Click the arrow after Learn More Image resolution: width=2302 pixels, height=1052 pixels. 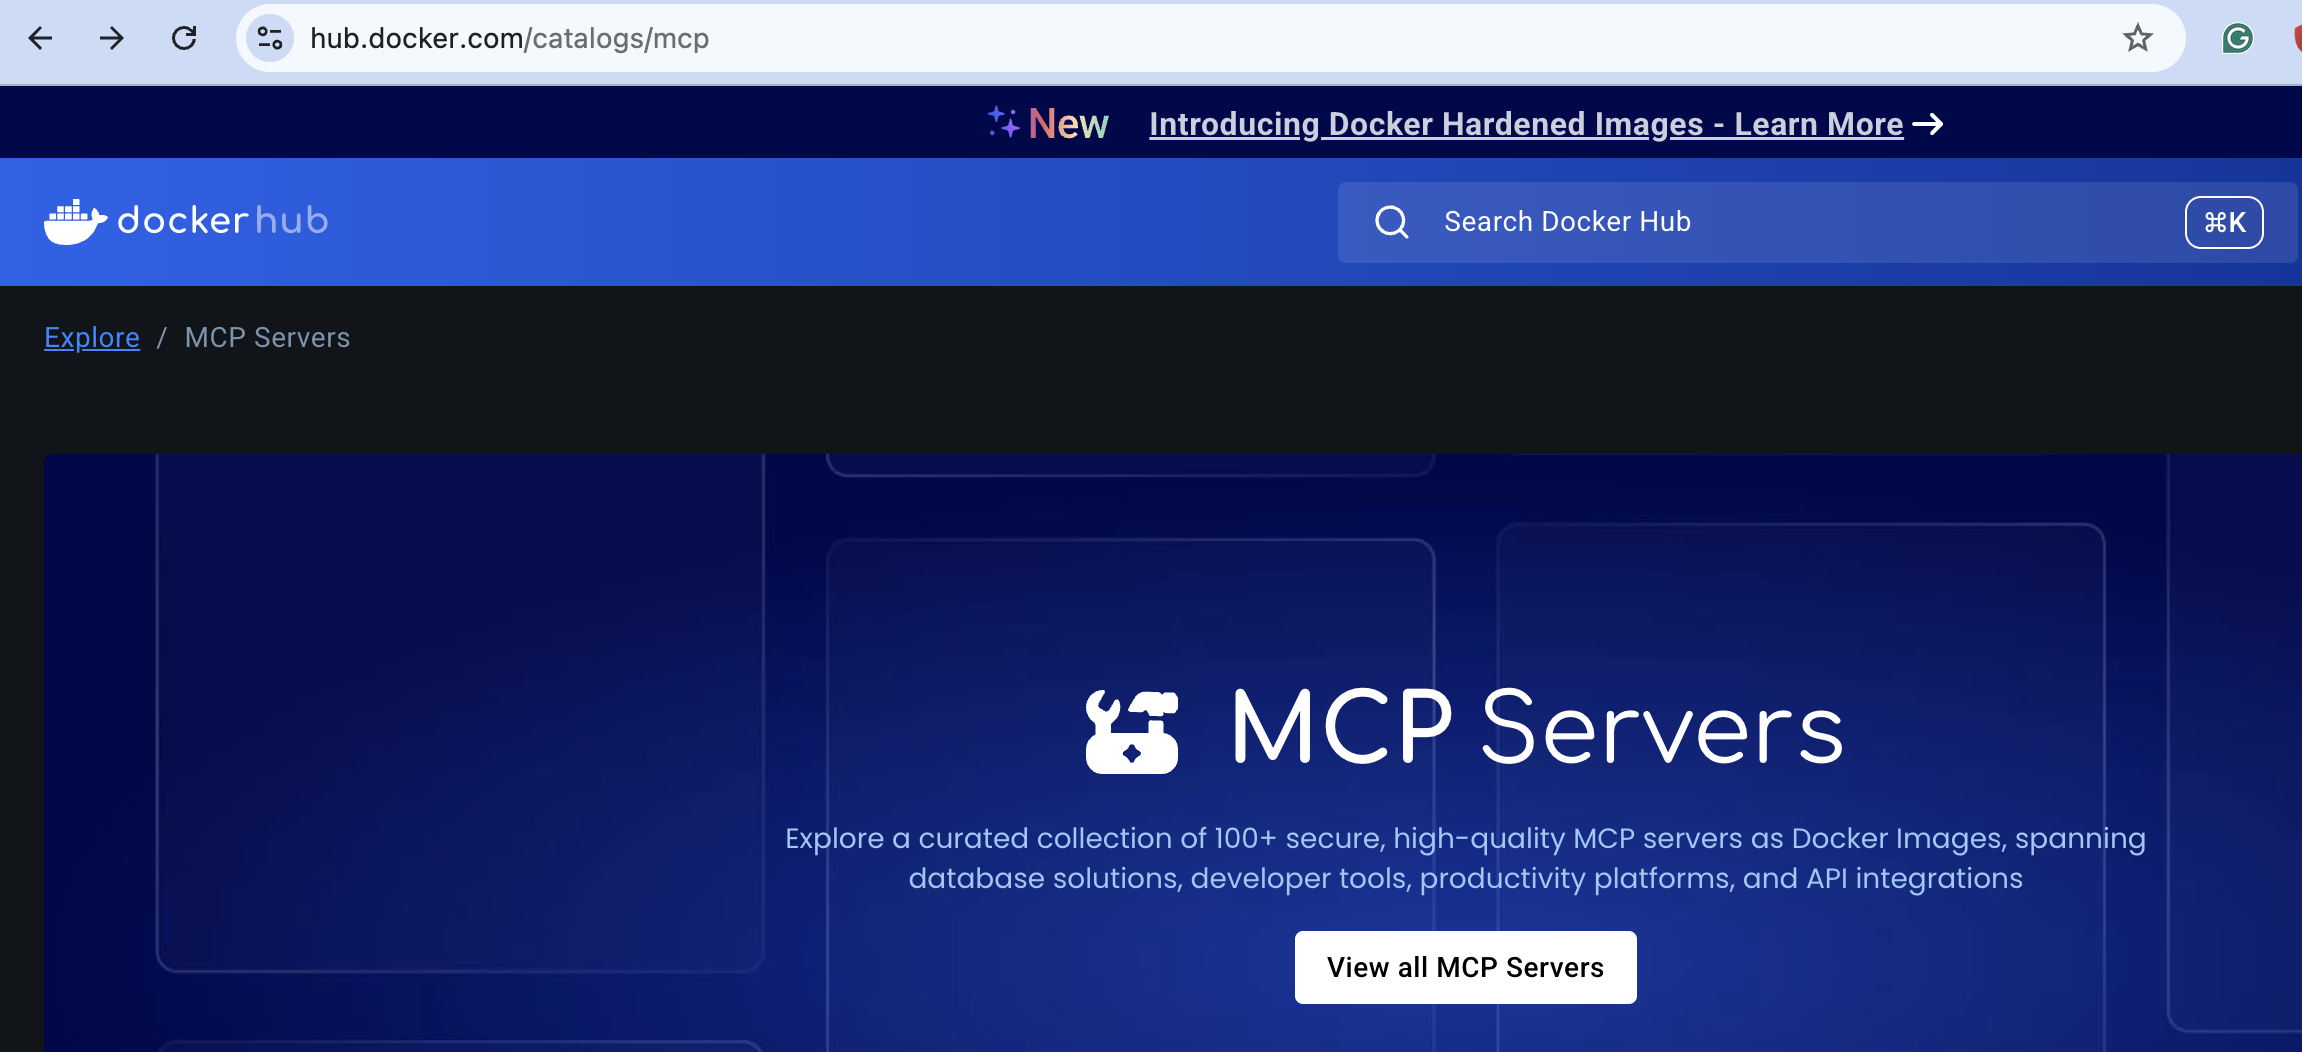pyautogui.click(x=1928, y=124)
